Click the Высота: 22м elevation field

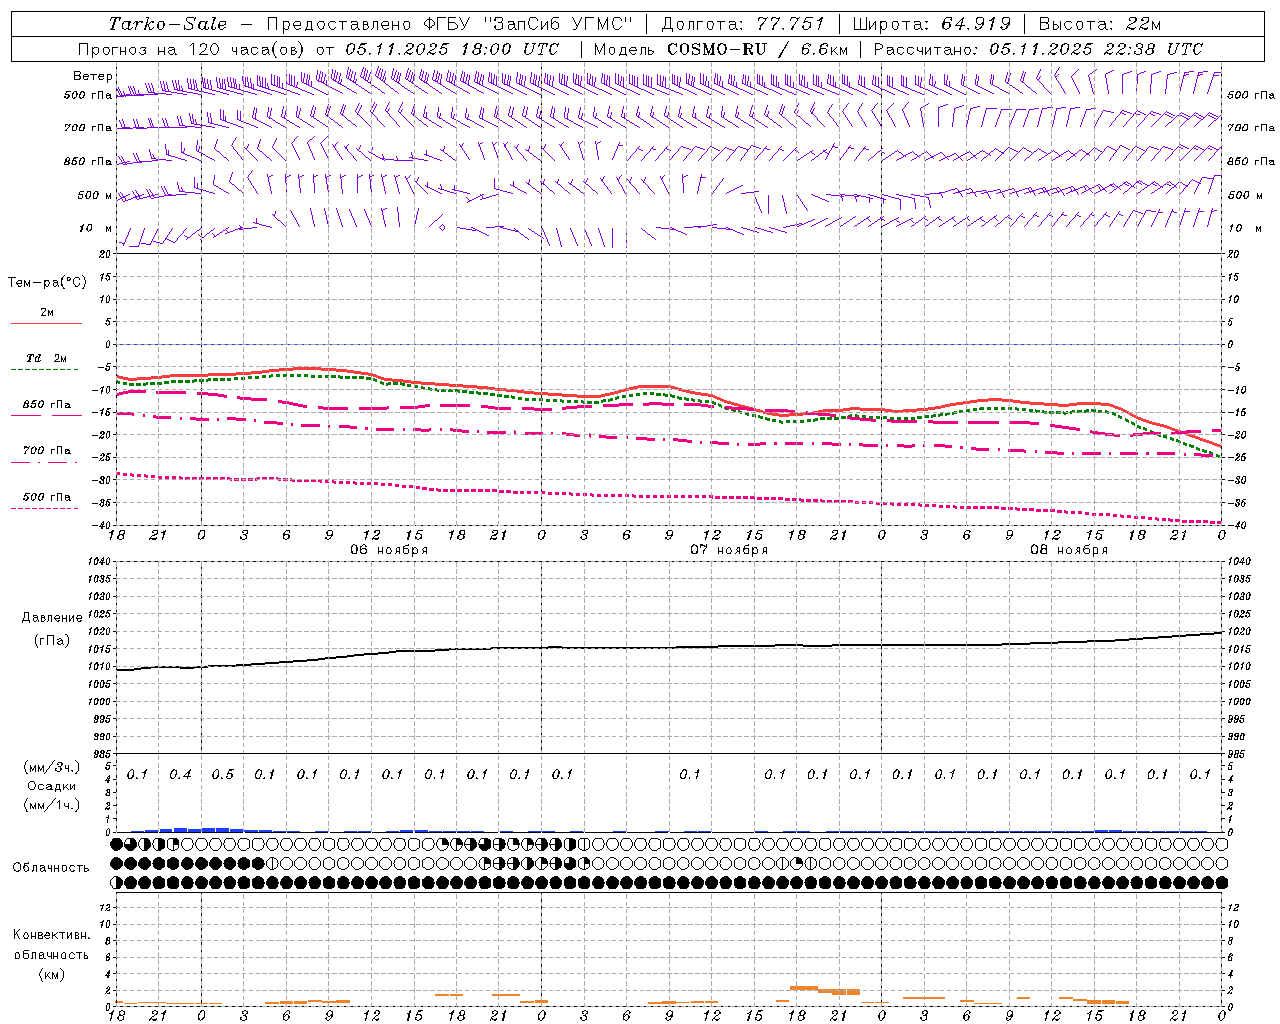tap(1100, 24)
